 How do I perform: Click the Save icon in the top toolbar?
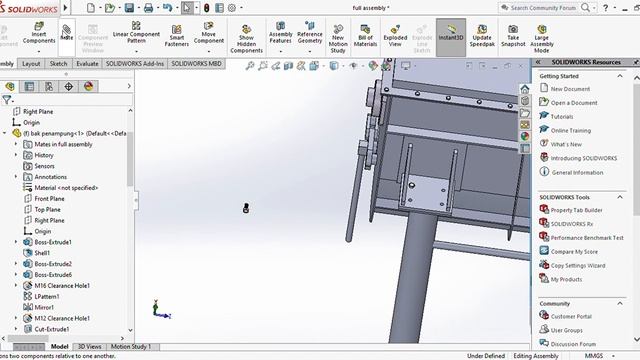pos(129,8)
